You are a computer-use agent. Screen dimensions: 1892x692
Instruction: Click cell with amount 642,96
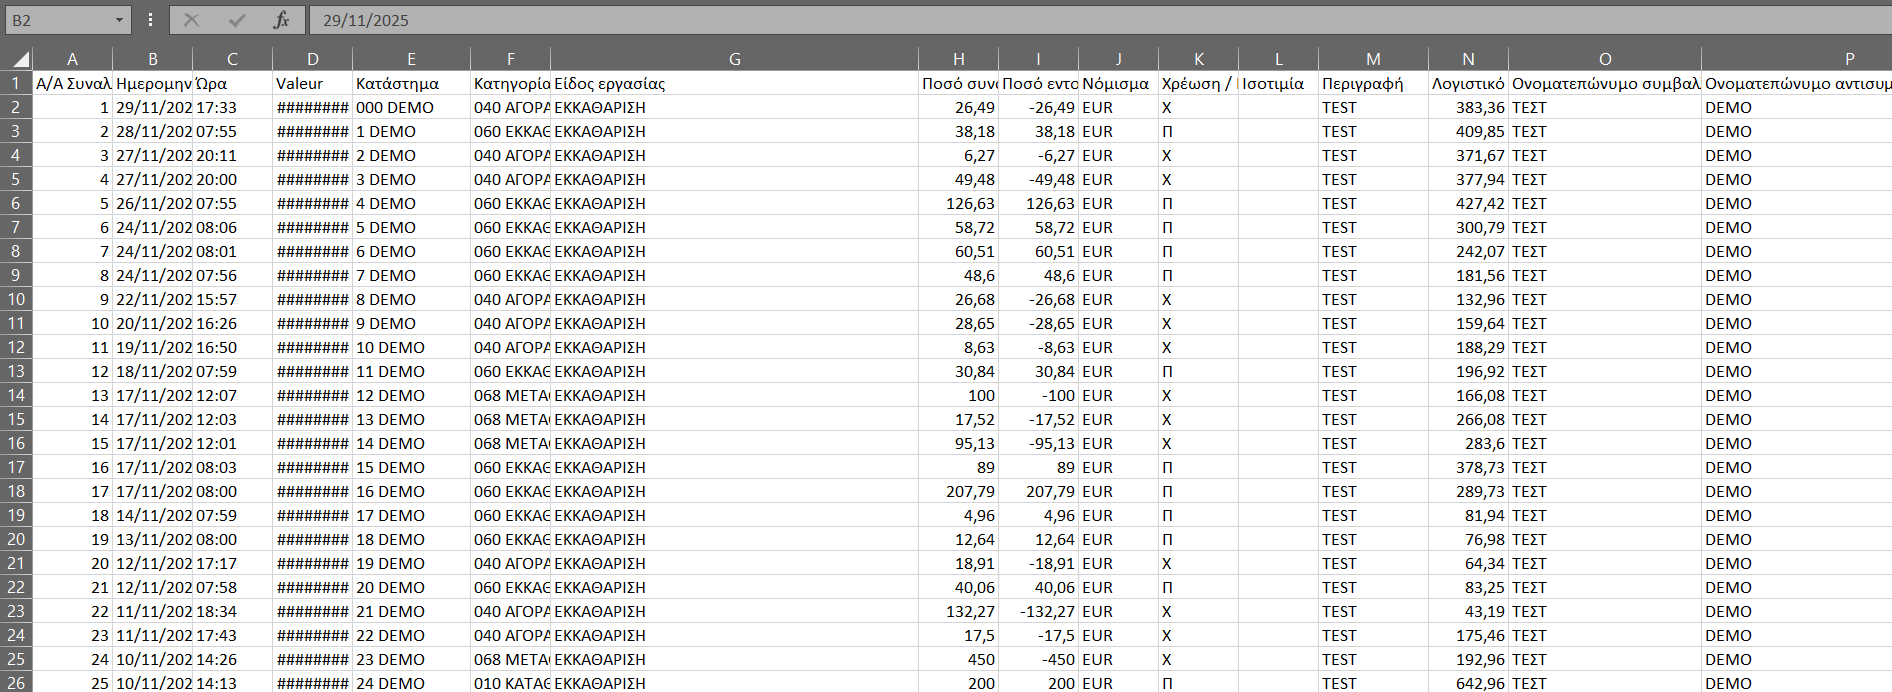click(1467, 683)
